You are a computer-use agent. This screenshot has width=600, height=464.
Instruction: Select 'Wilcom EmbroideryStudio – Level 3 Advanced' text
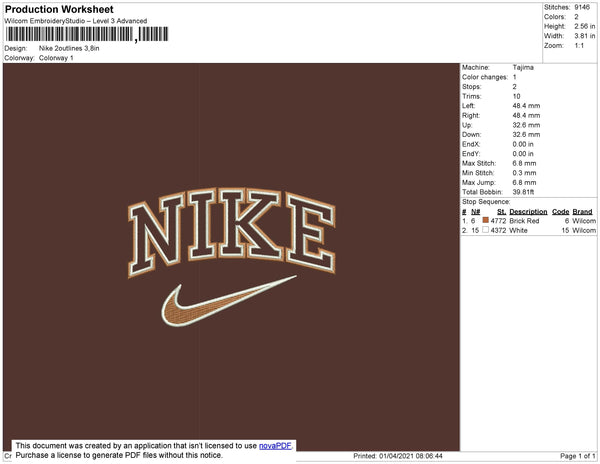coord(76,21)
